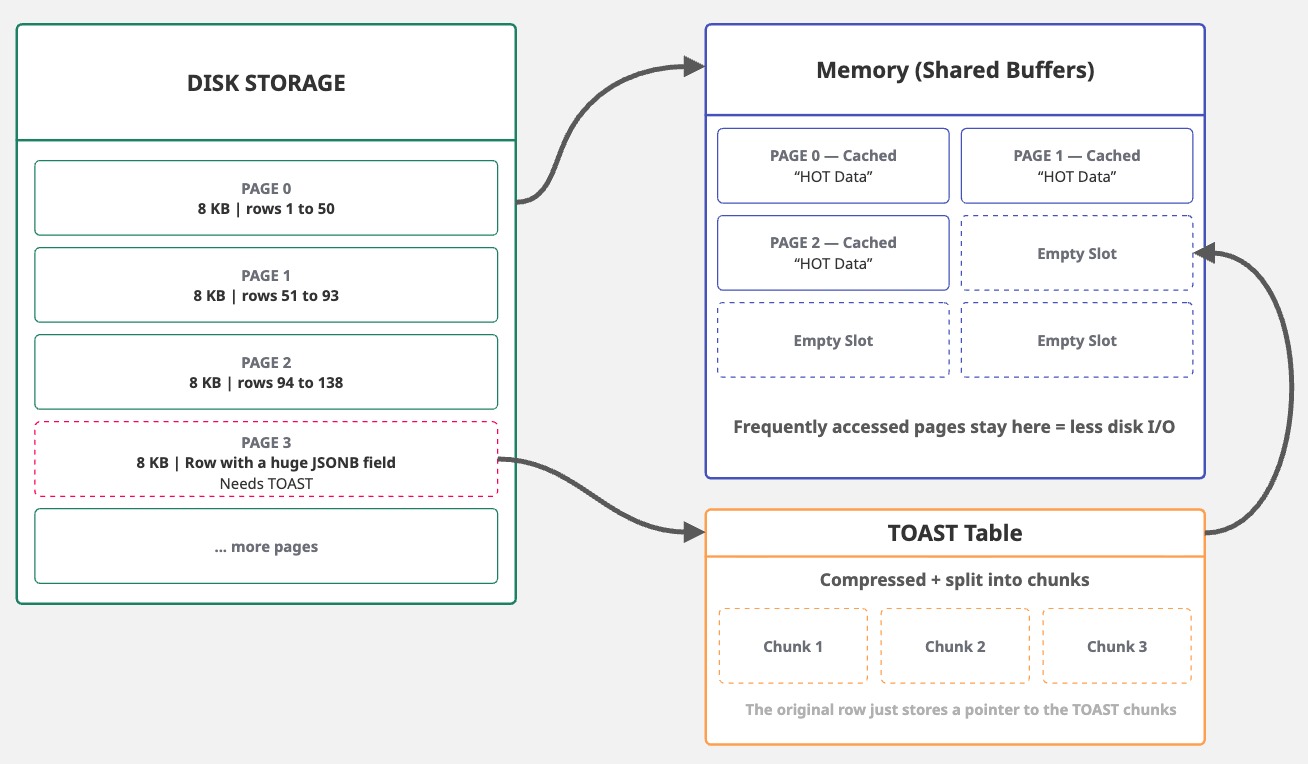Click the Chunk 2 box

[x=955, y=646]
